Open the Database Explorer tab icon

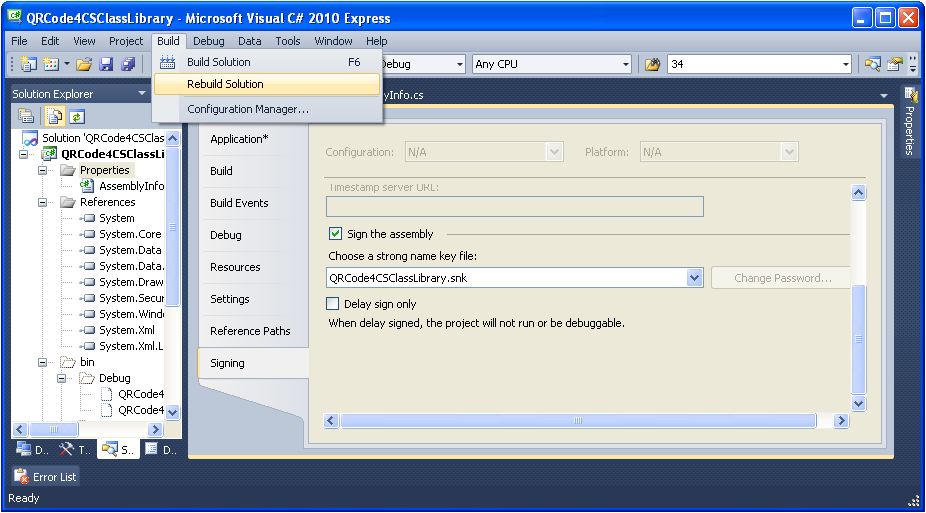click(24, 449)
